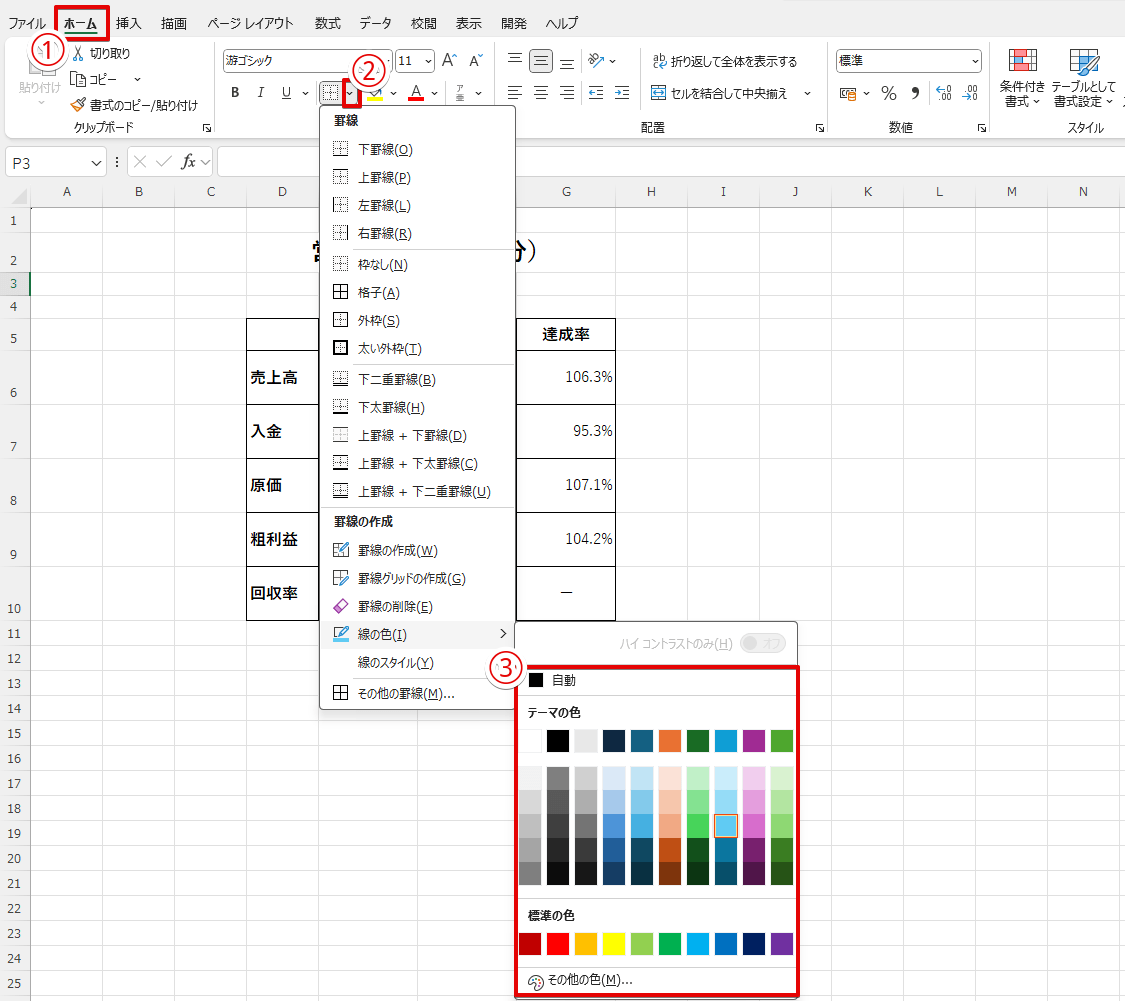
Task: Open the clipboard group dialog launcher
Action: coord(207,128)
